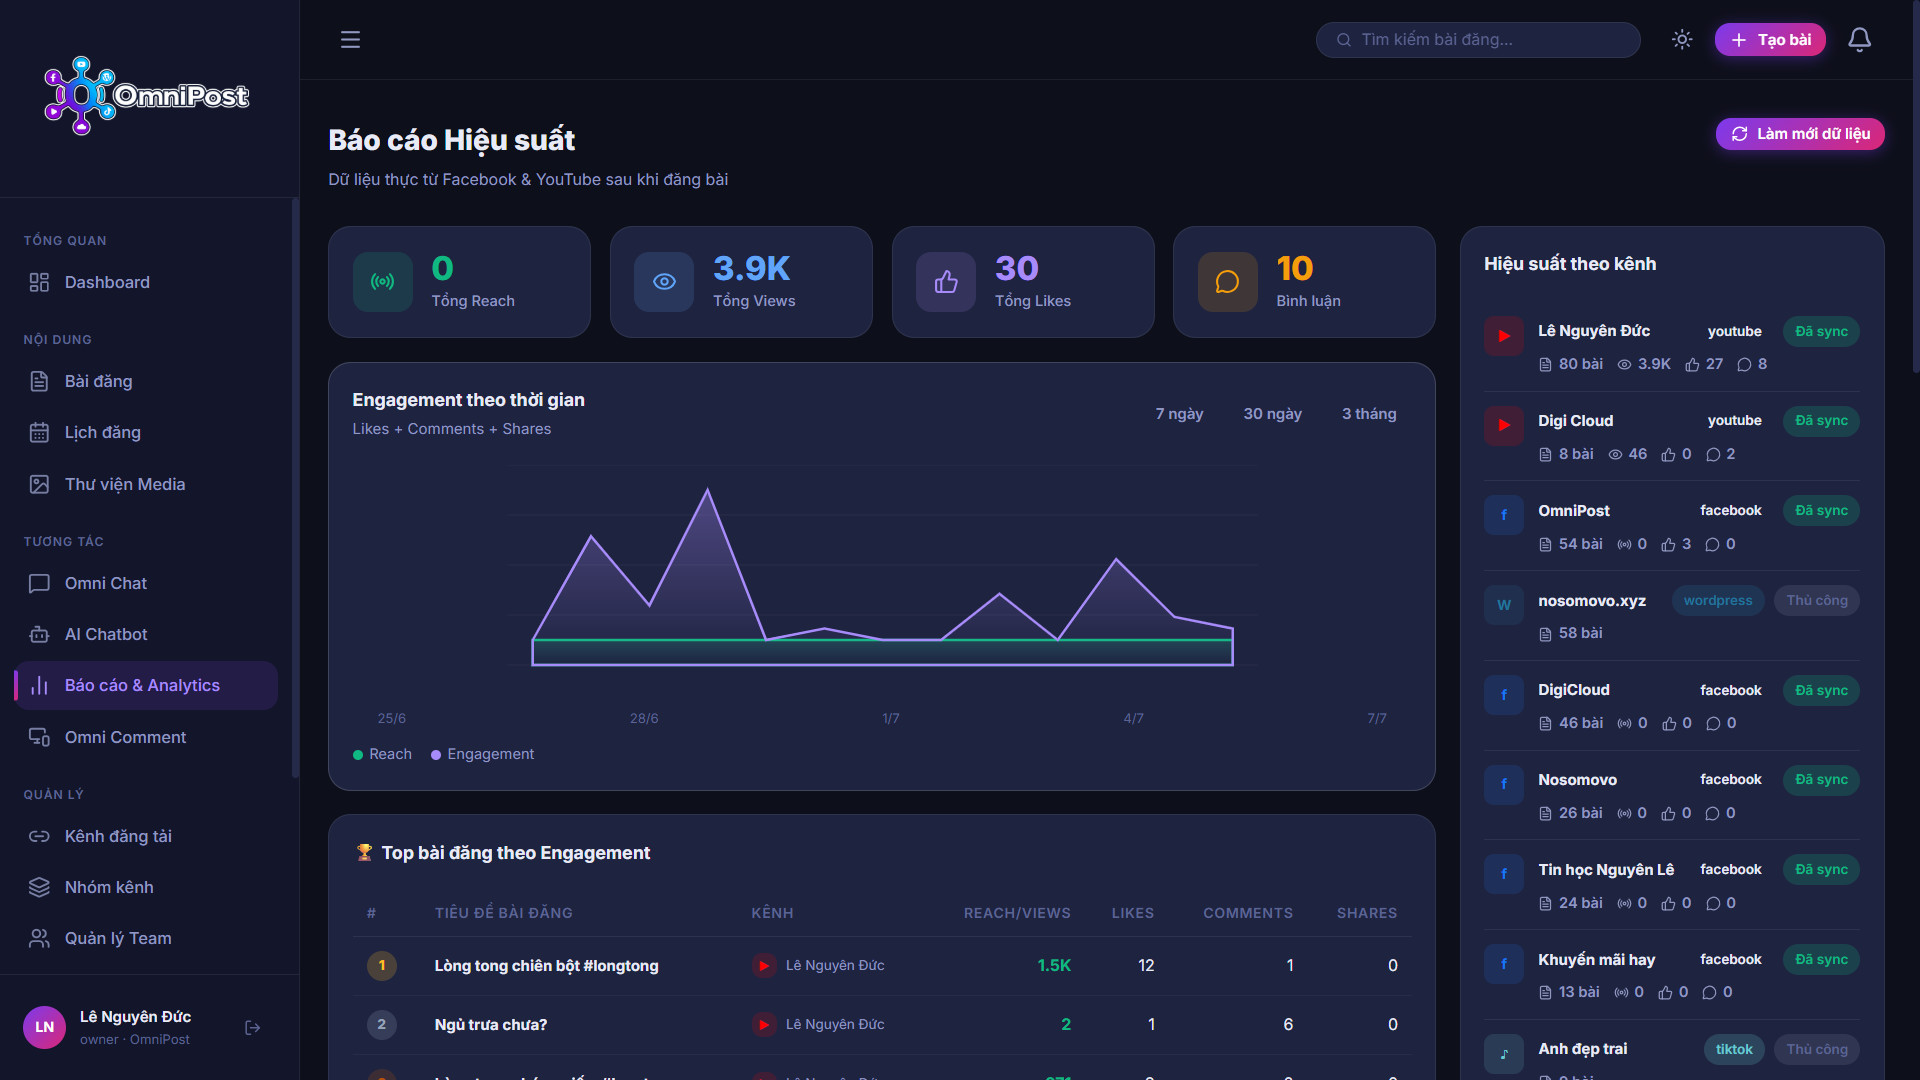The height and width of the screenshot is (1080, 1920).
Task: Open Quản lý Team
Action: [x=146, y=939]
